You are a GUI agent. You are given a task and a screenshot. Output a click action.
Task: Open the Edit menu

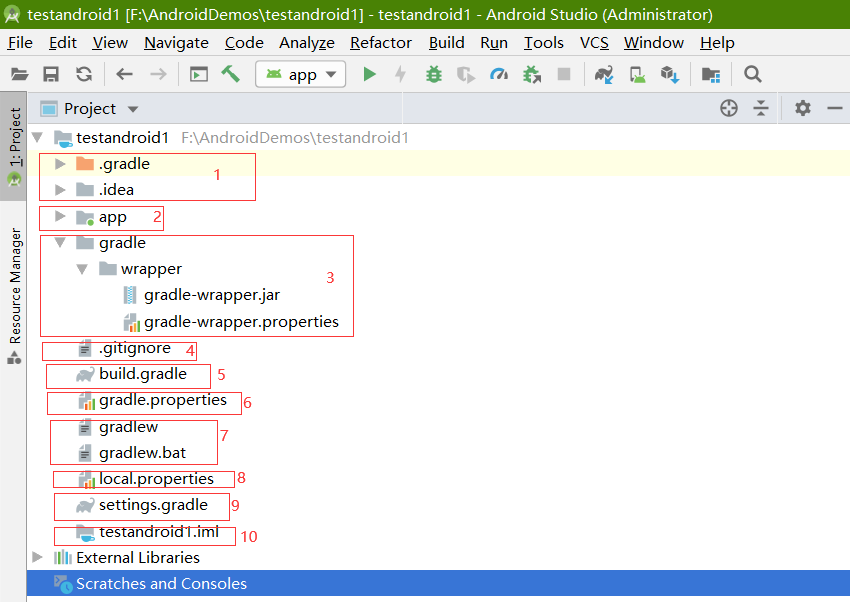[63, 43]
